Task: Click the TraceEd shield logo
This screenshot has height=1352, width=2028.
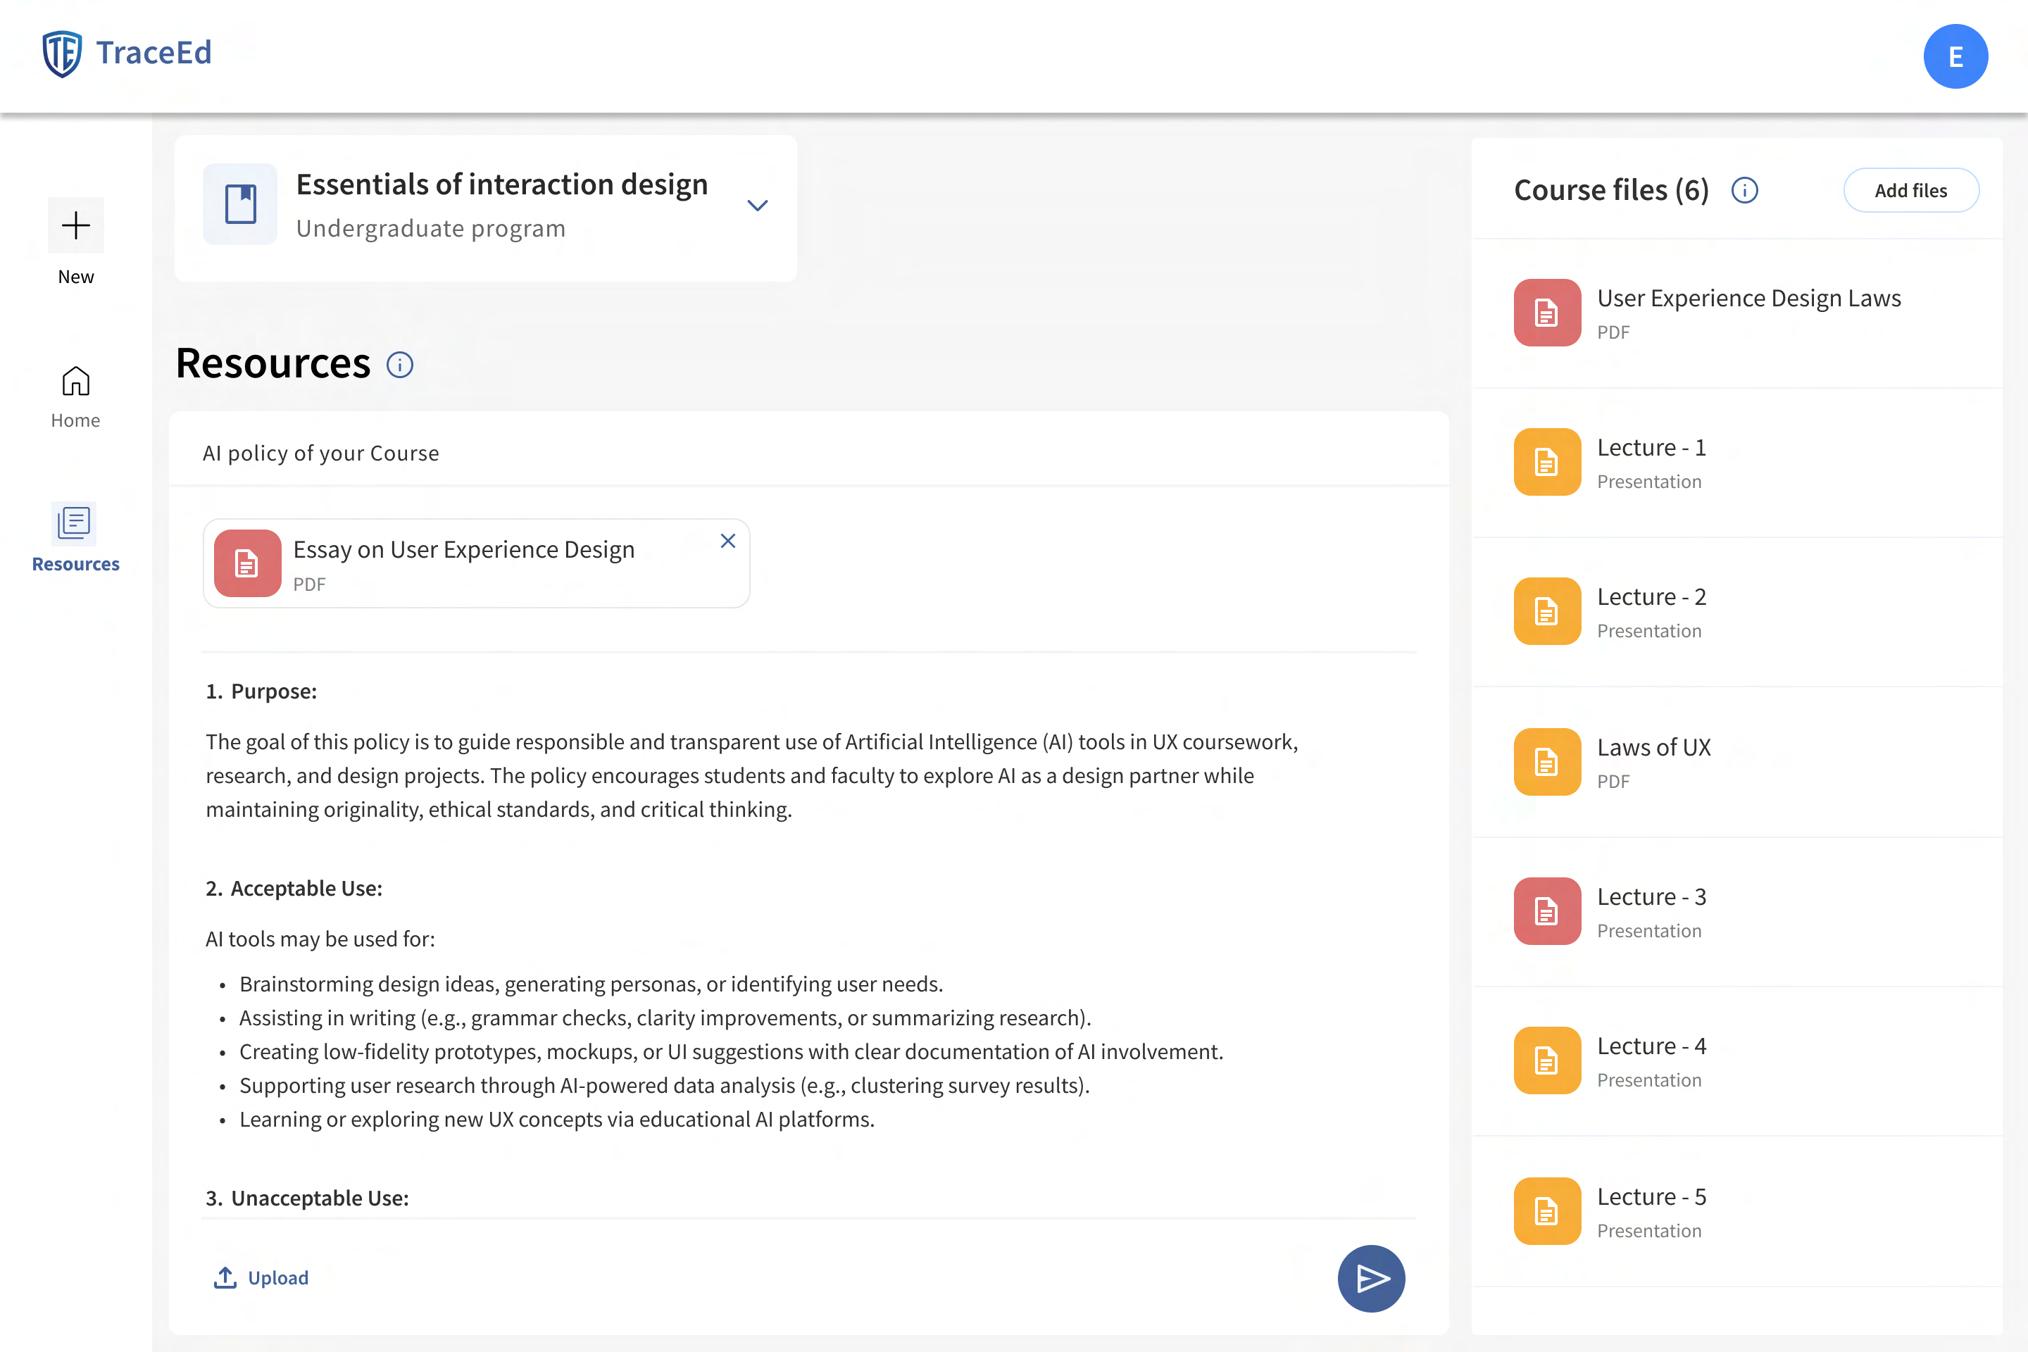Action: pos(62,53)
